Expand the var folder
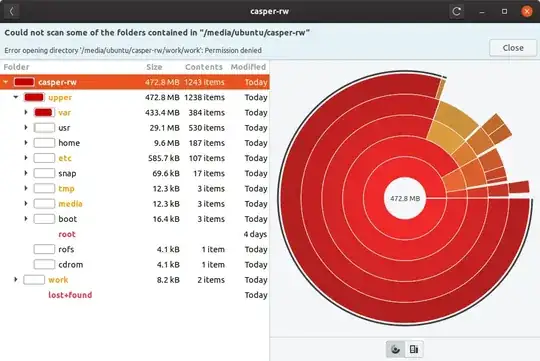540x361 pixels. (x=26, y=112)
